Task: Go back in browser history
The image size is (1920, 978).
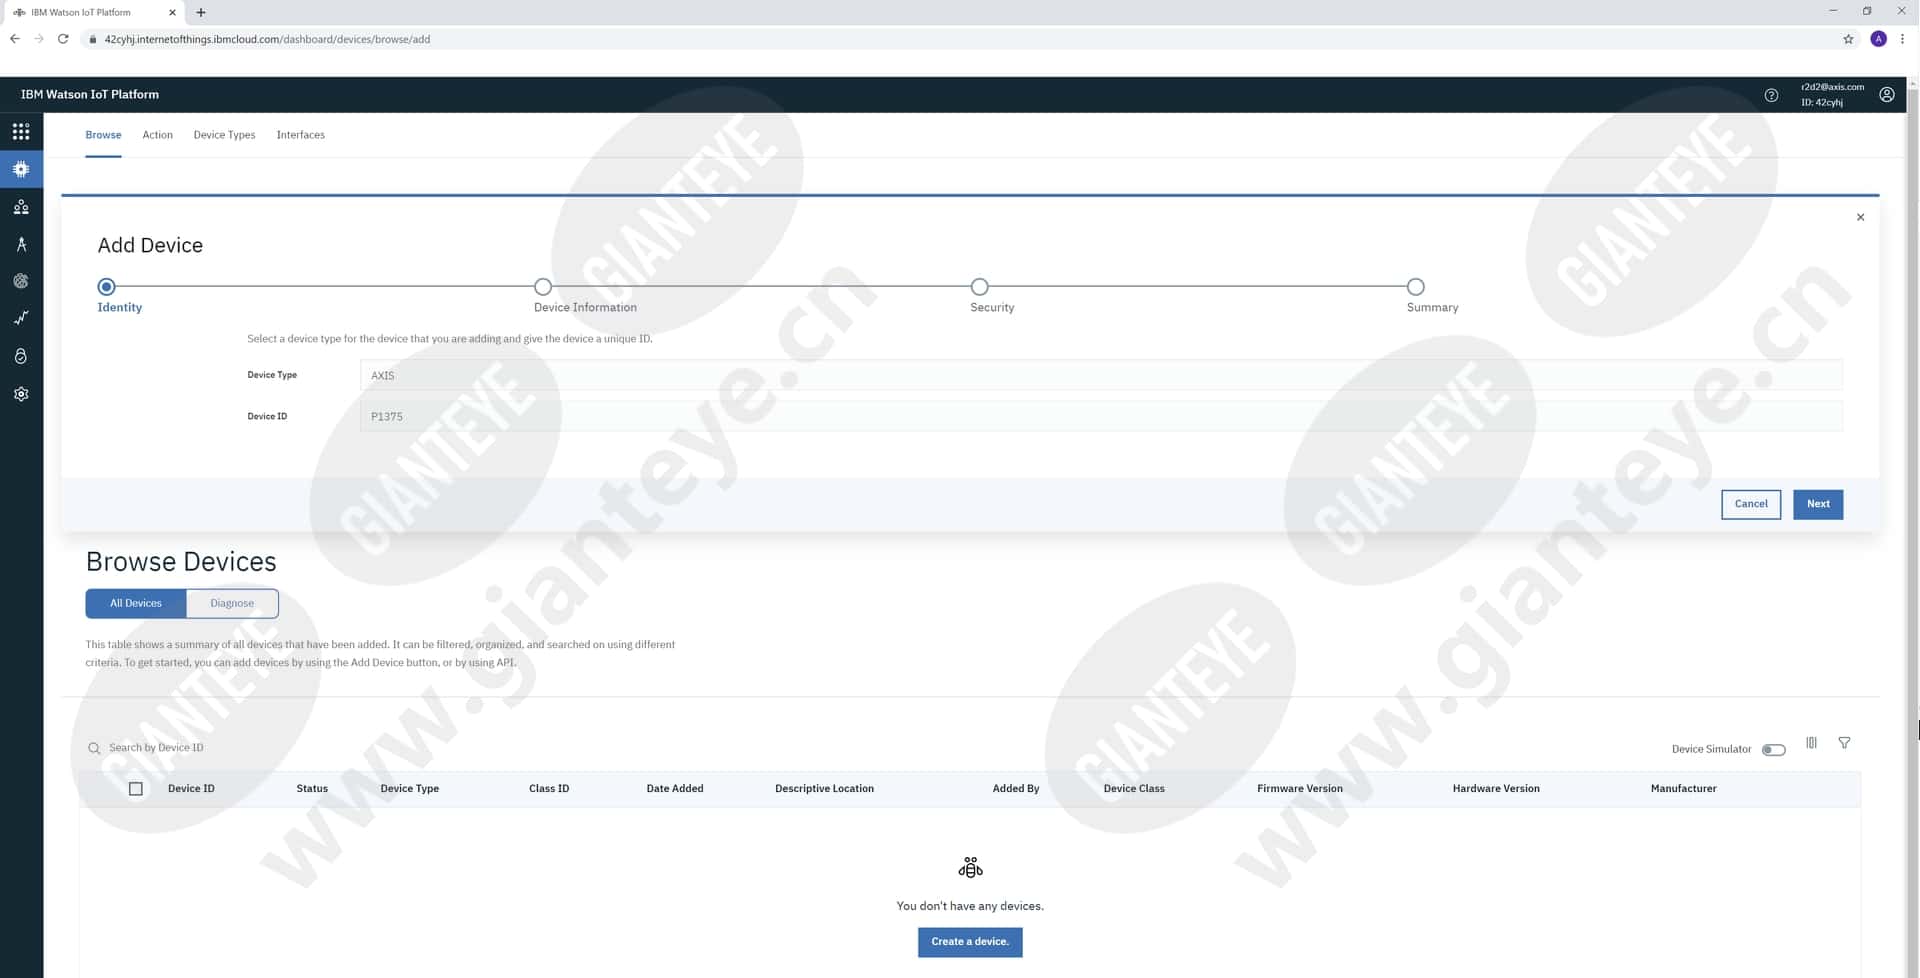Action: pos(15,39)
